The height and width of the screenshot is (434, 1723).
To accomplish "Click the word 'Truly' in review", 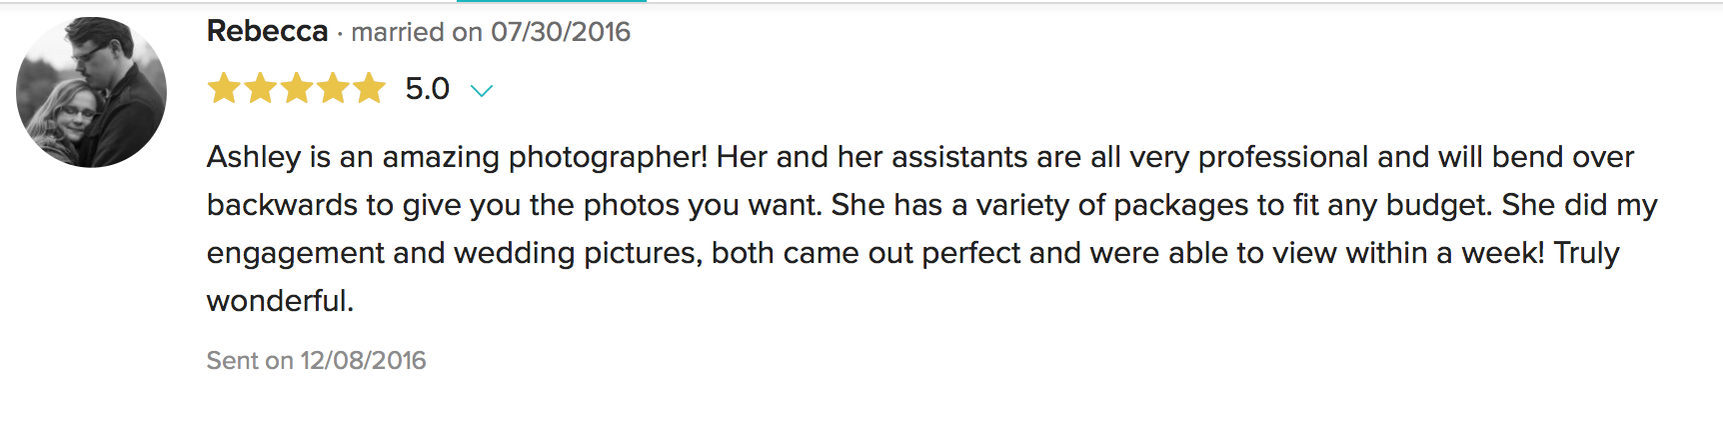I will tap(1586, 253).
